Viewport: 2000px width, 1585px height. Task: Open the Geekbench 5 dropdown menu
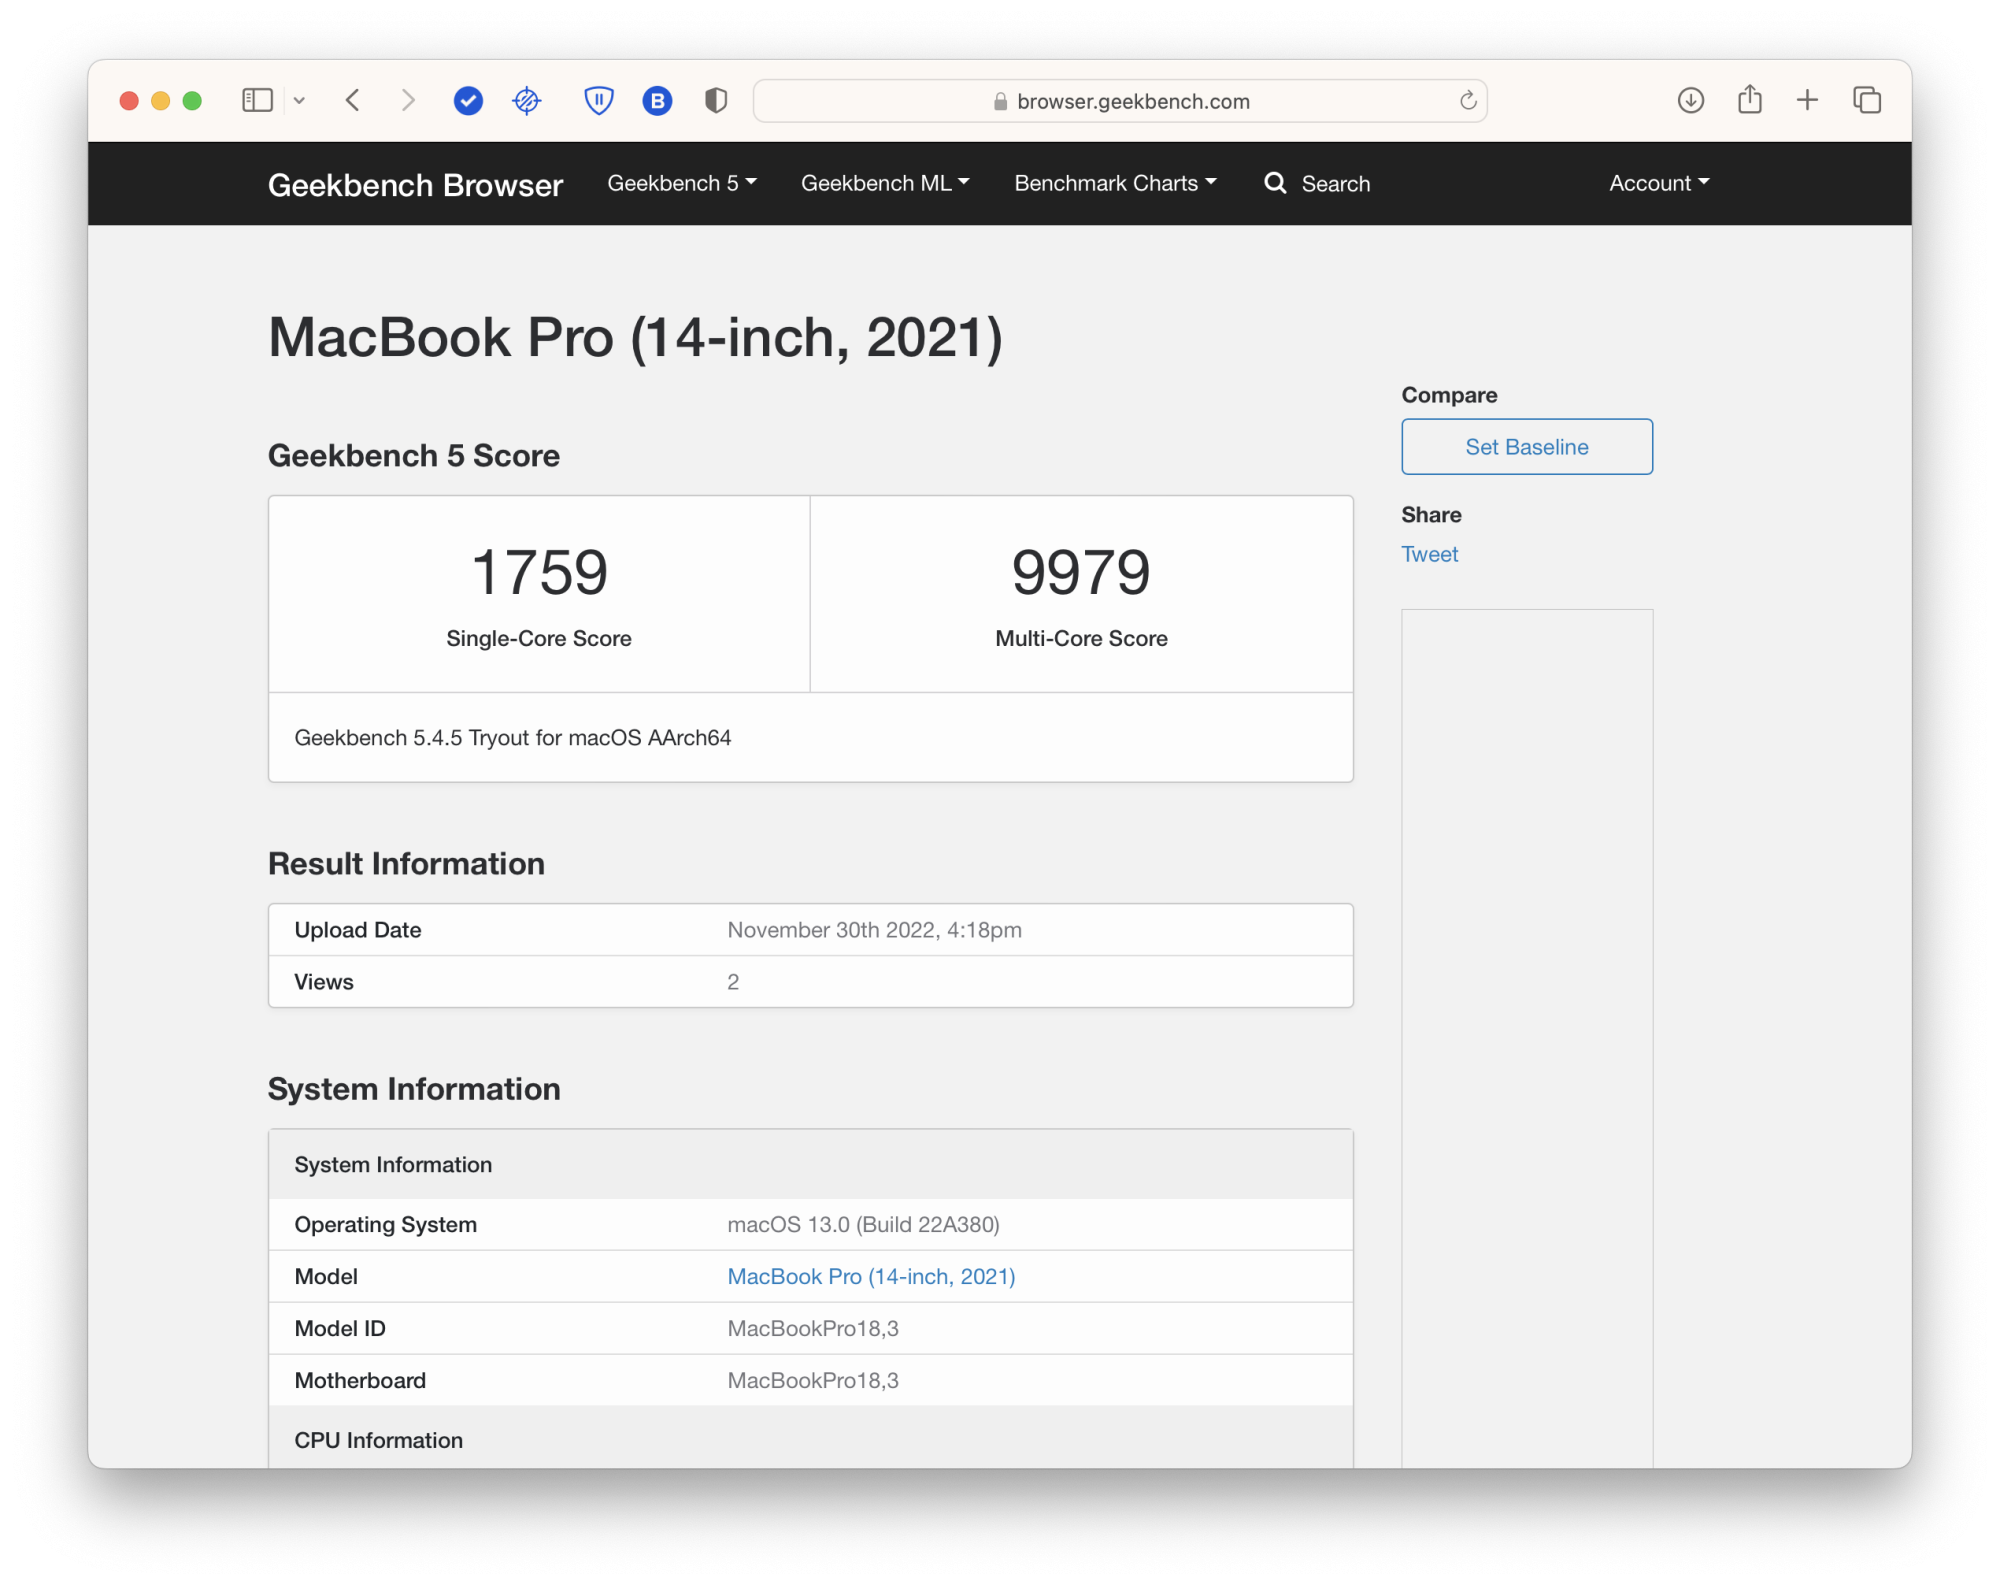click(681, 183)
